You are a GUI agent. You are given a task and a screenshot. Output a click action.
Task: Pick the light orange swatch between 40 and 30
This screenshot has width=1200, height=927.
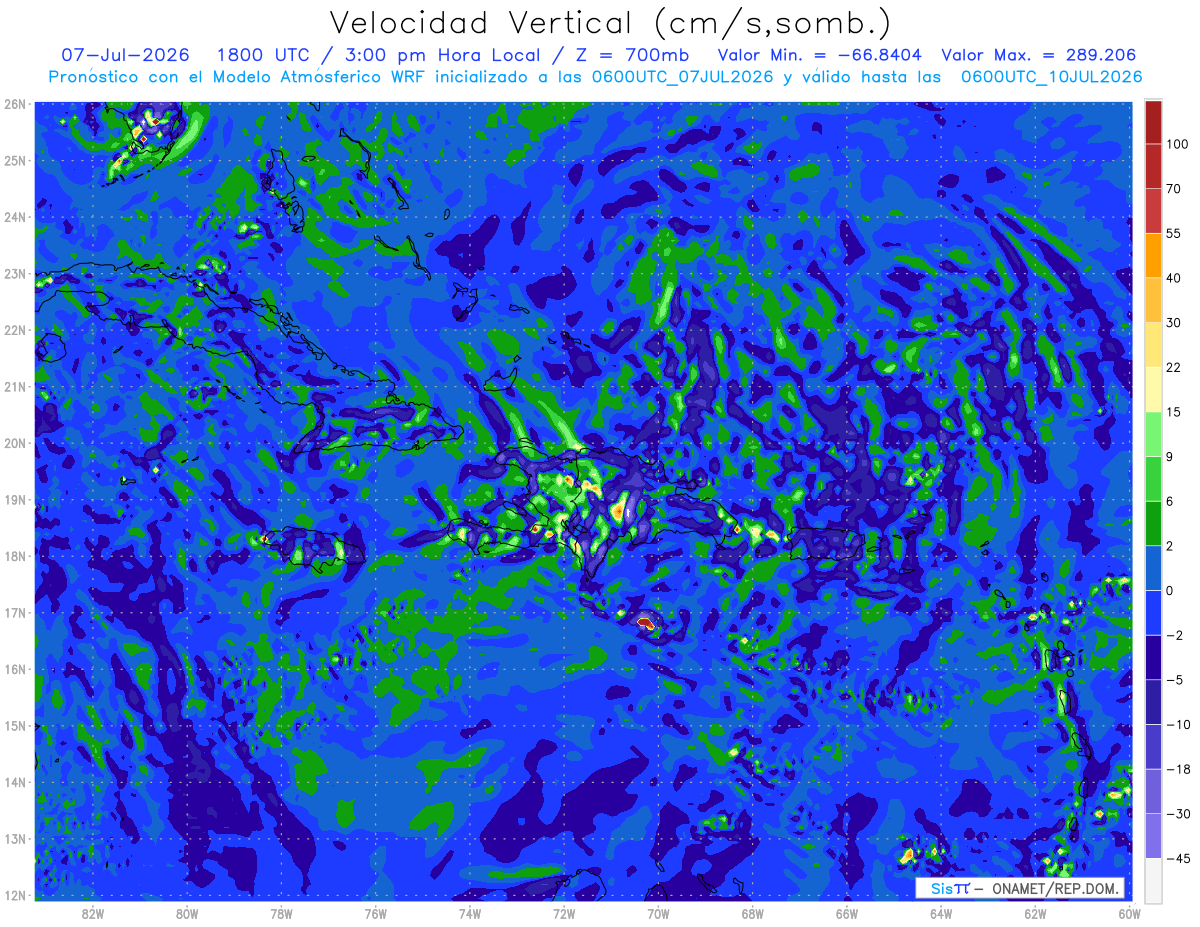click(x=1154, y=299)
